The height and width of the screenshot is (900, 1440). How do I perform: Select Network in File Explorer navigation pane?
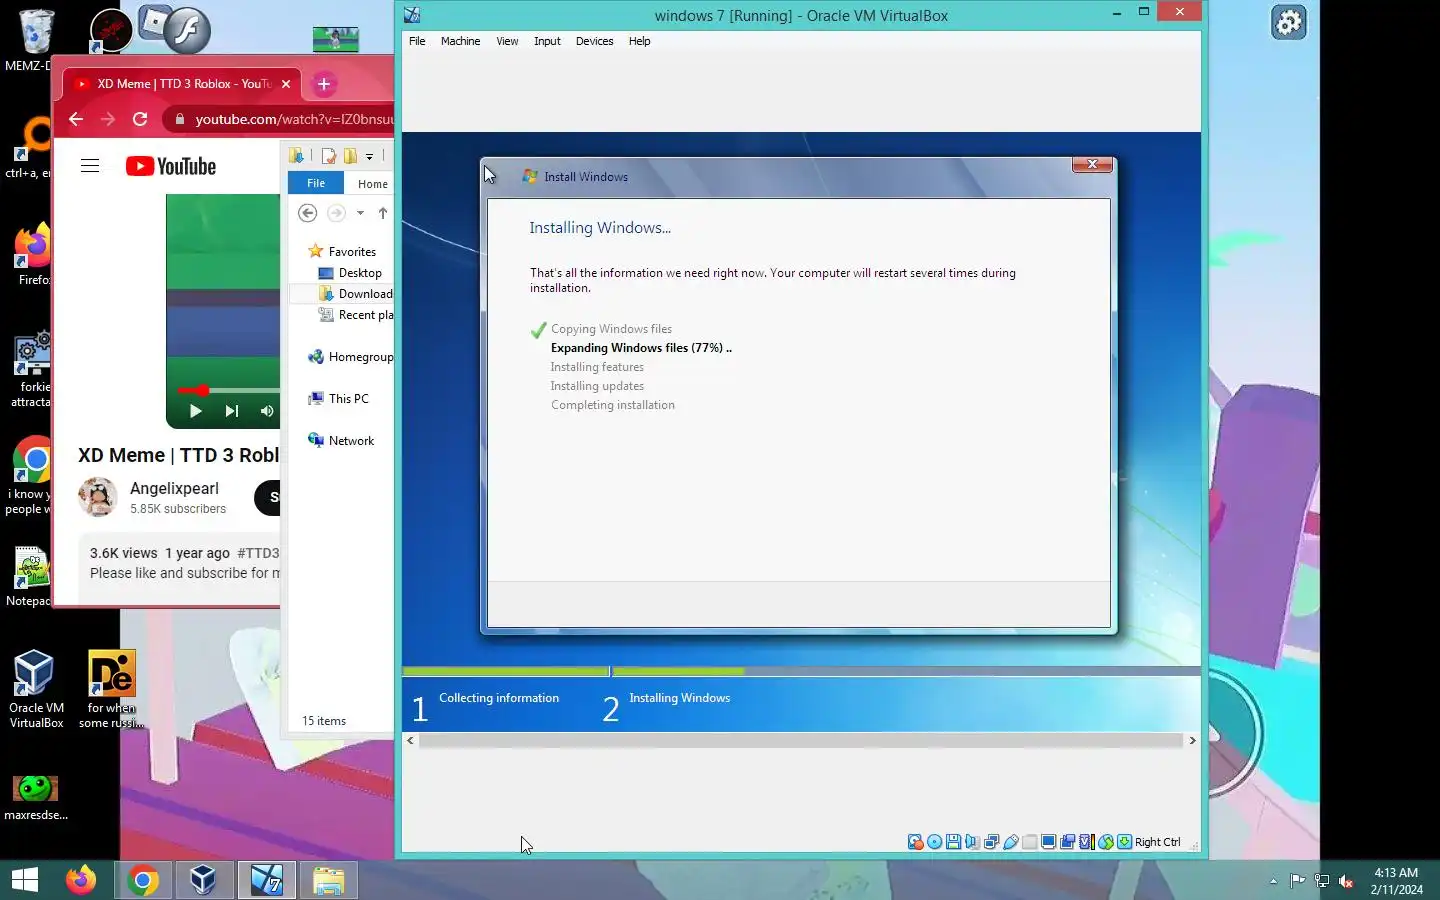click(x=341, y=440)
